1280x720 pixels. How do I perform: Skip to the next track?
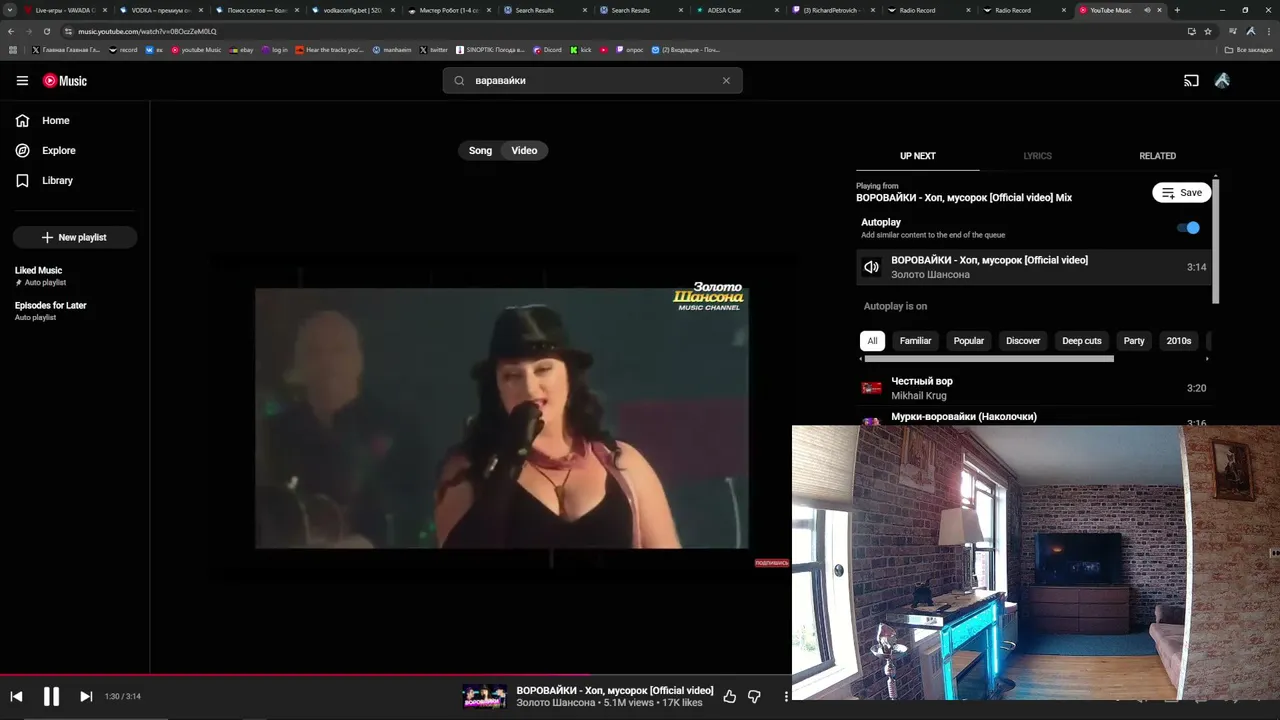(x=86, y=697)
